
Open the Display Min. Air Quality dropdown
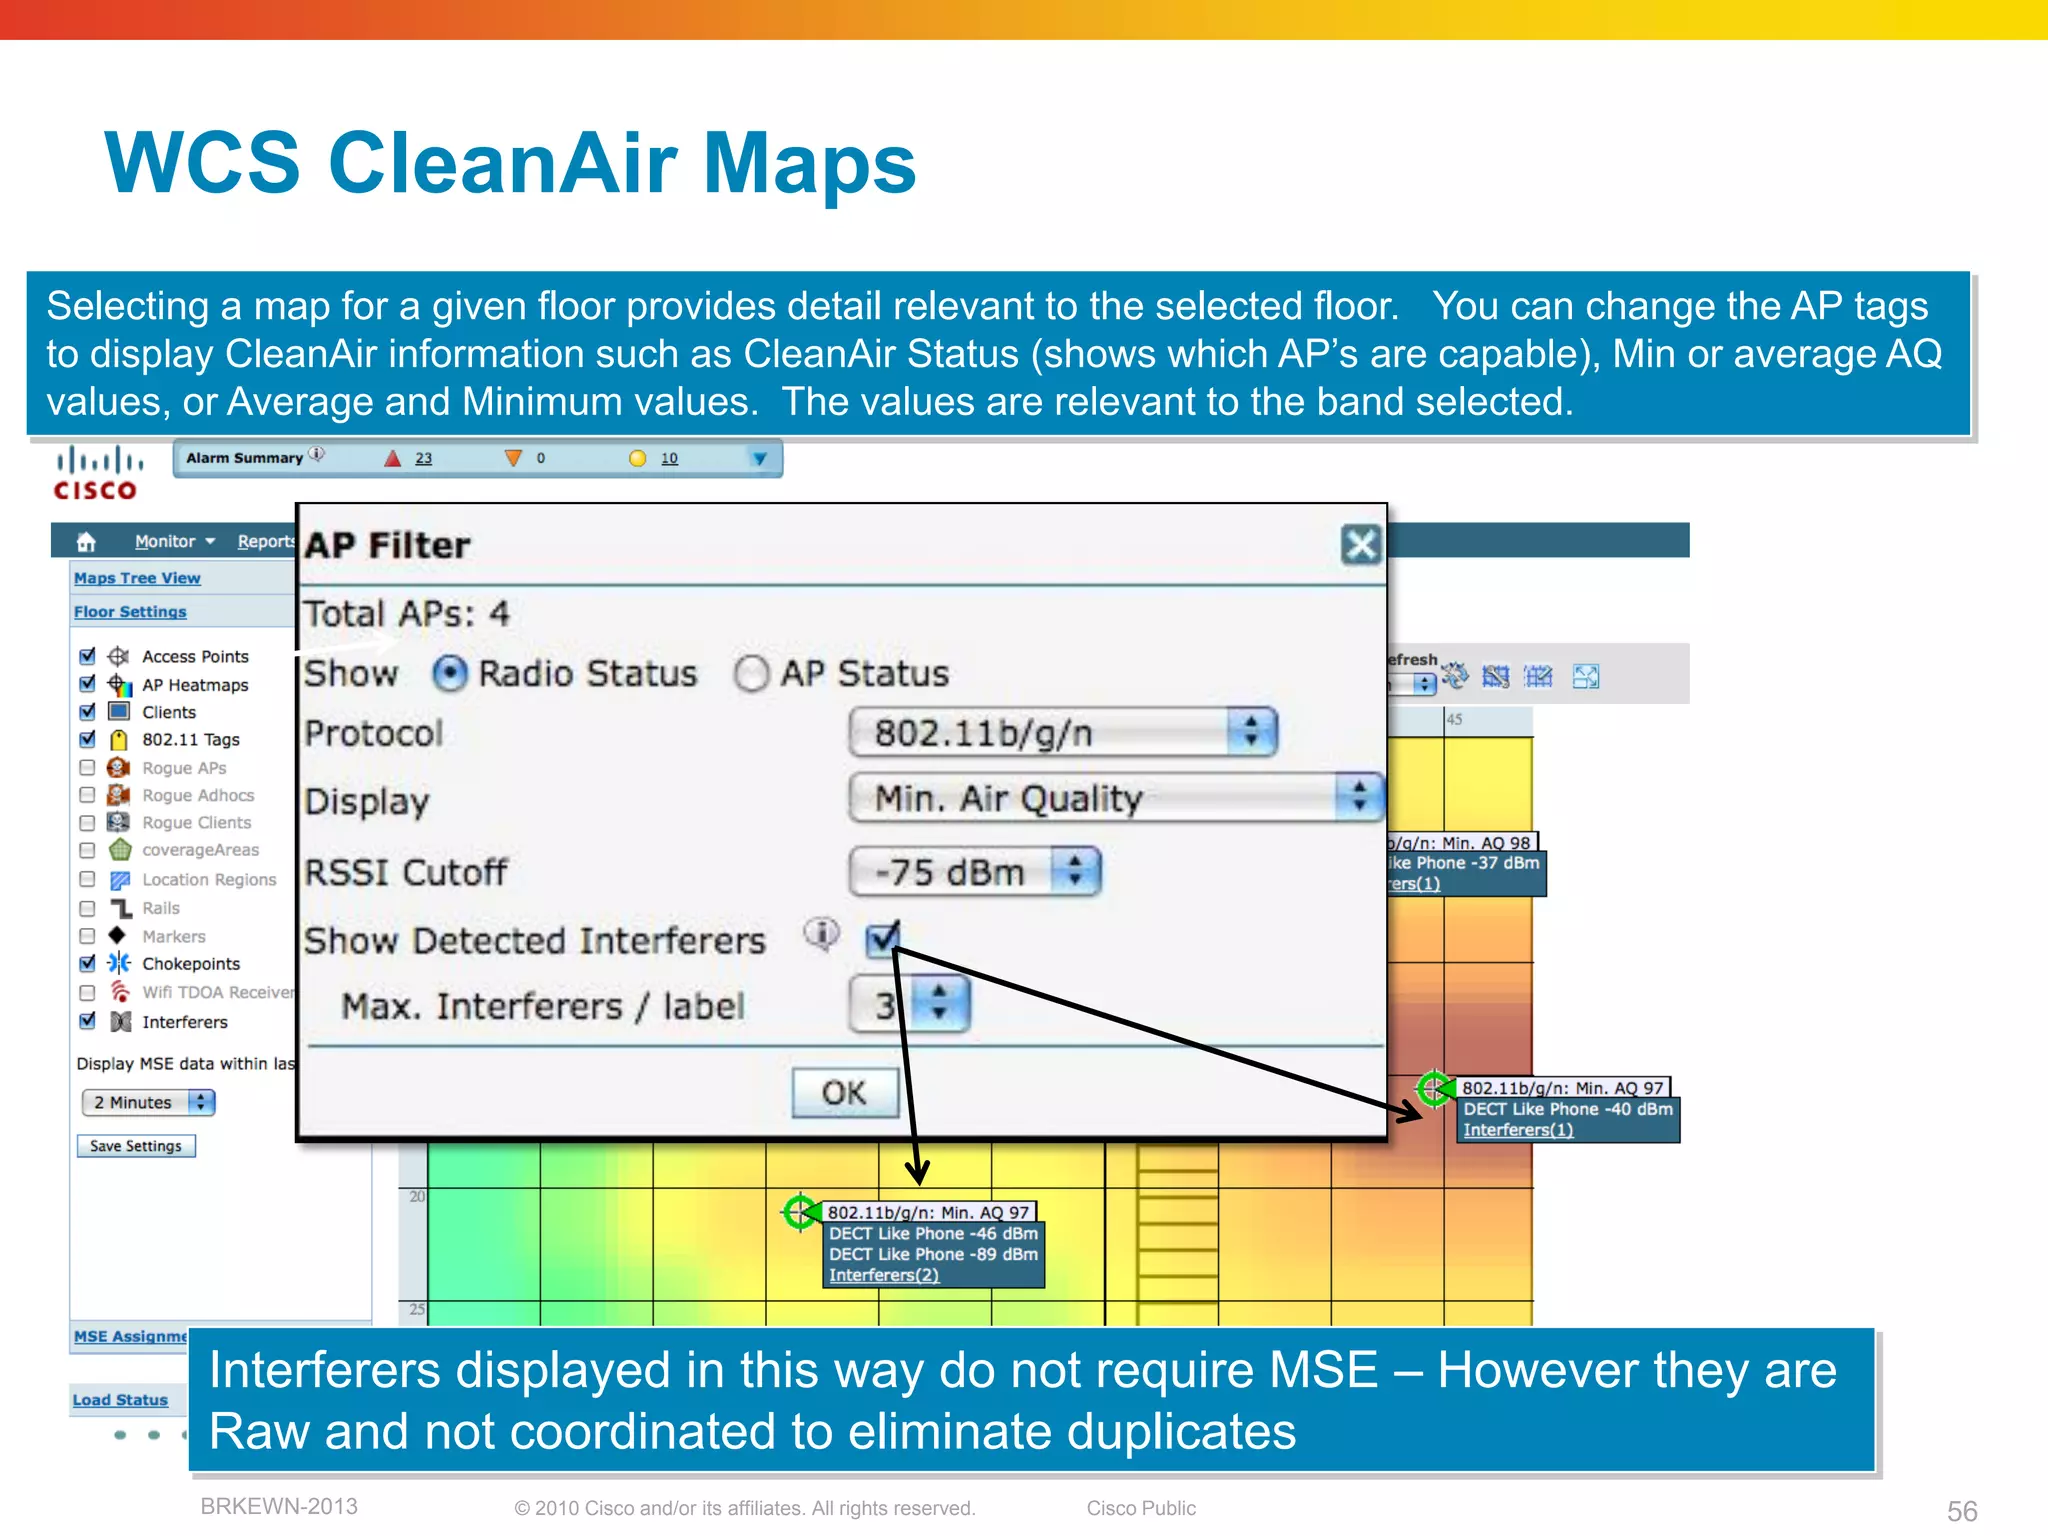[1116, 798]
